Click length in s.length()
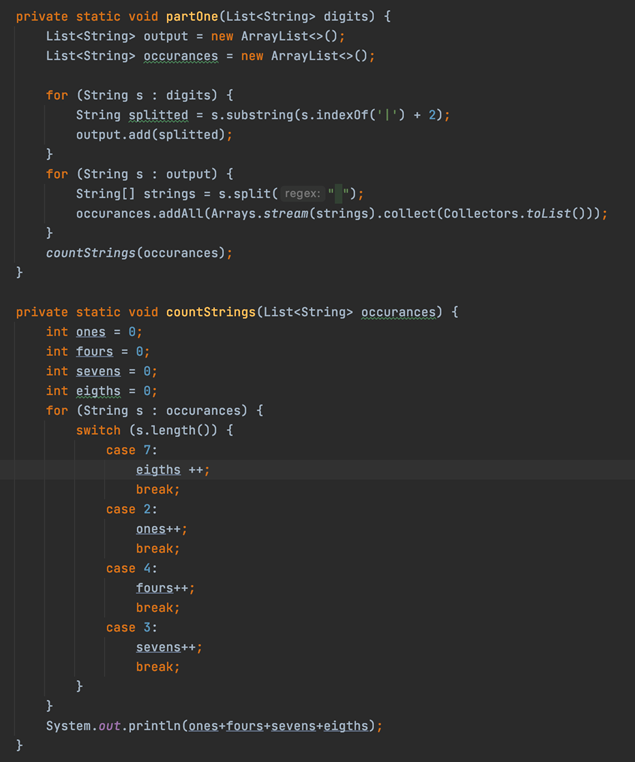The image size is (635, 762). tap(173, 431)
